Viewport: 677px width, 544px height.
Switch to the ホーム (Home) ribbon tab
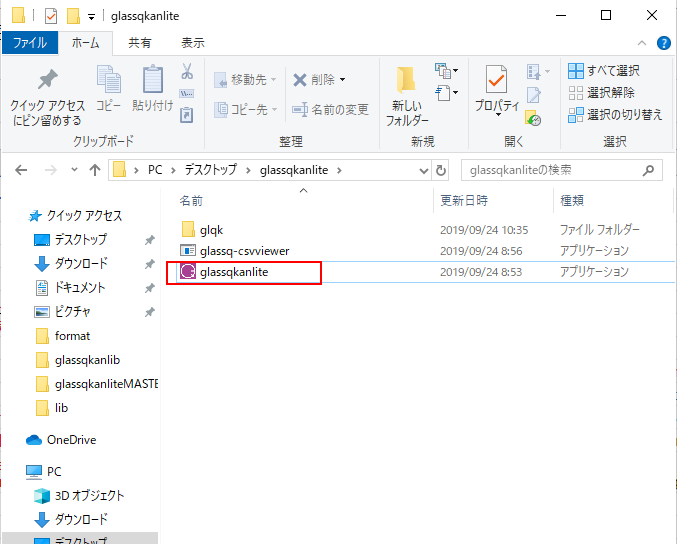tap(85, 43)
